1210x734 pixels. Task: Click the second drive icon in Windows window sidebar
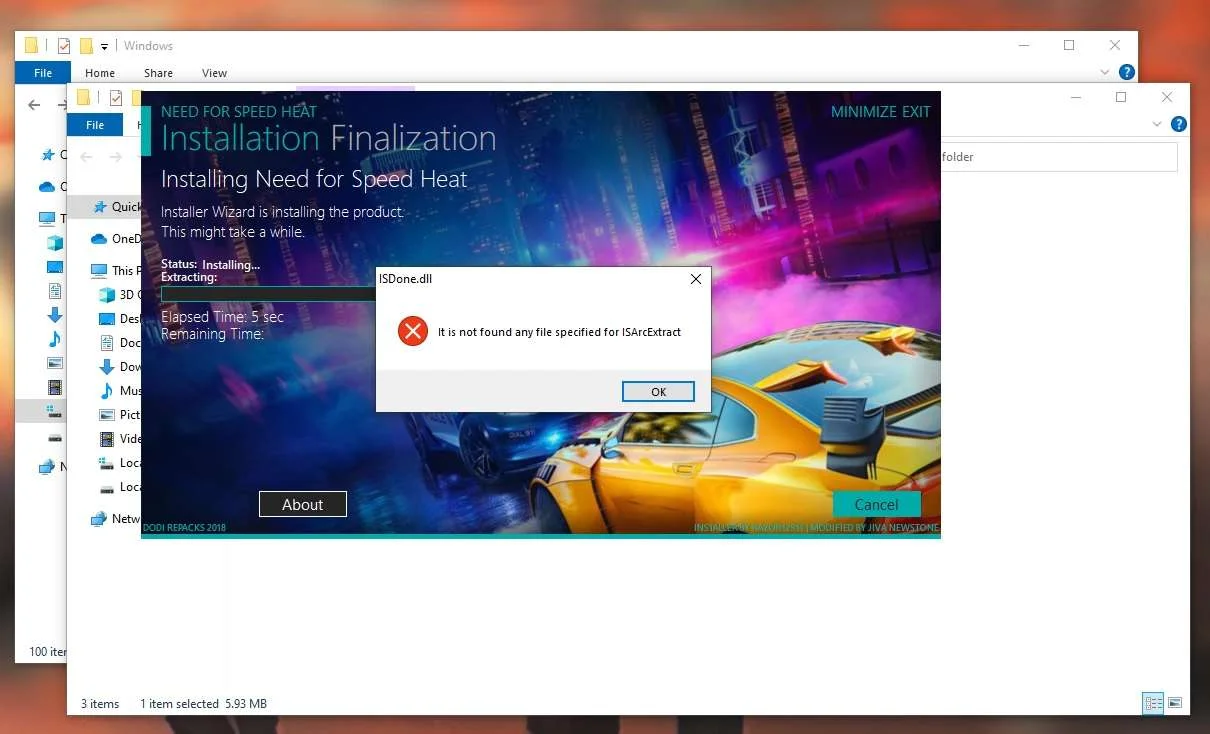[x=55, y=437]
